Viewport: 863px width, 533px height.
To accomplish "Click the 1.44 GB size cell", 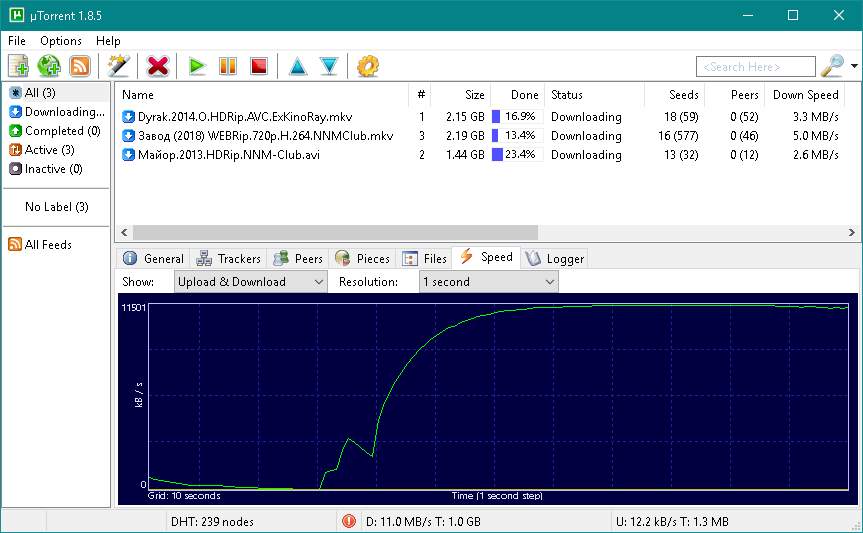I will [x=465, y=155].
